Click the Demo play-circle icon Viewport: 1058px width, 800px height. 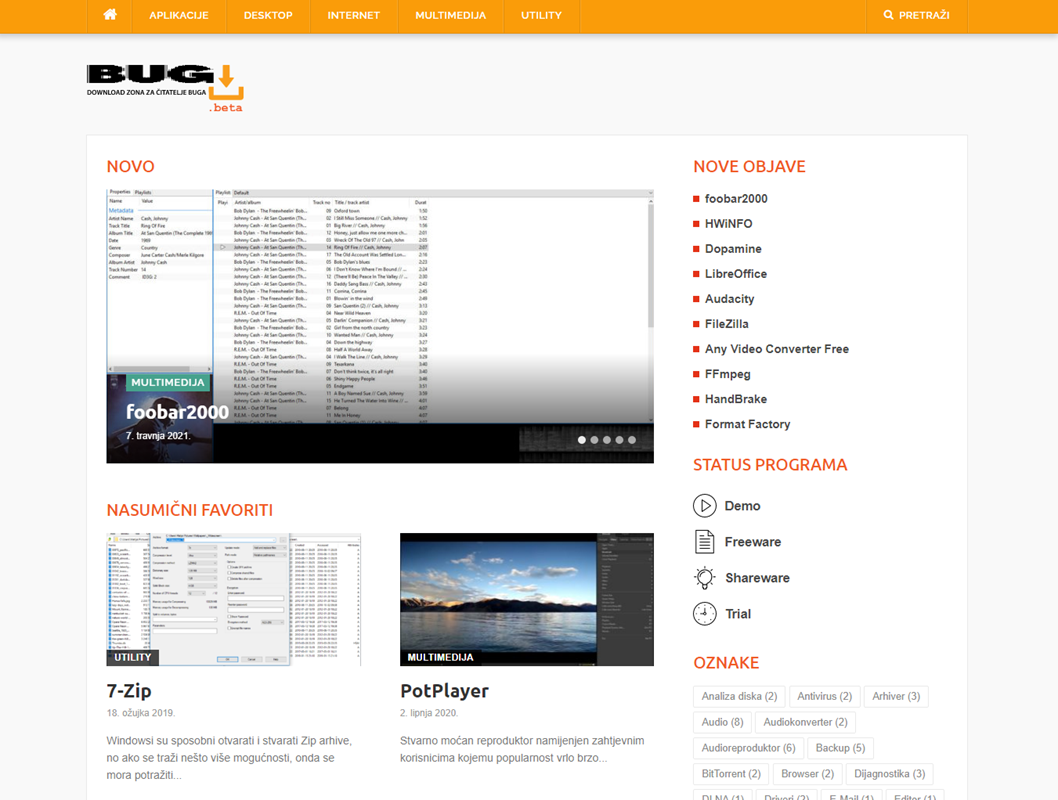click(704, 505)
